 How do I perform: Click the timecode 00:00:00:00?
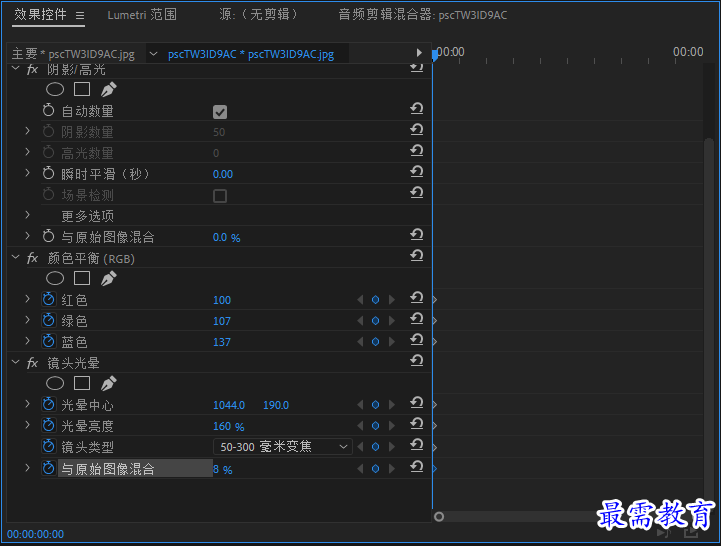[x=35, y=534]
